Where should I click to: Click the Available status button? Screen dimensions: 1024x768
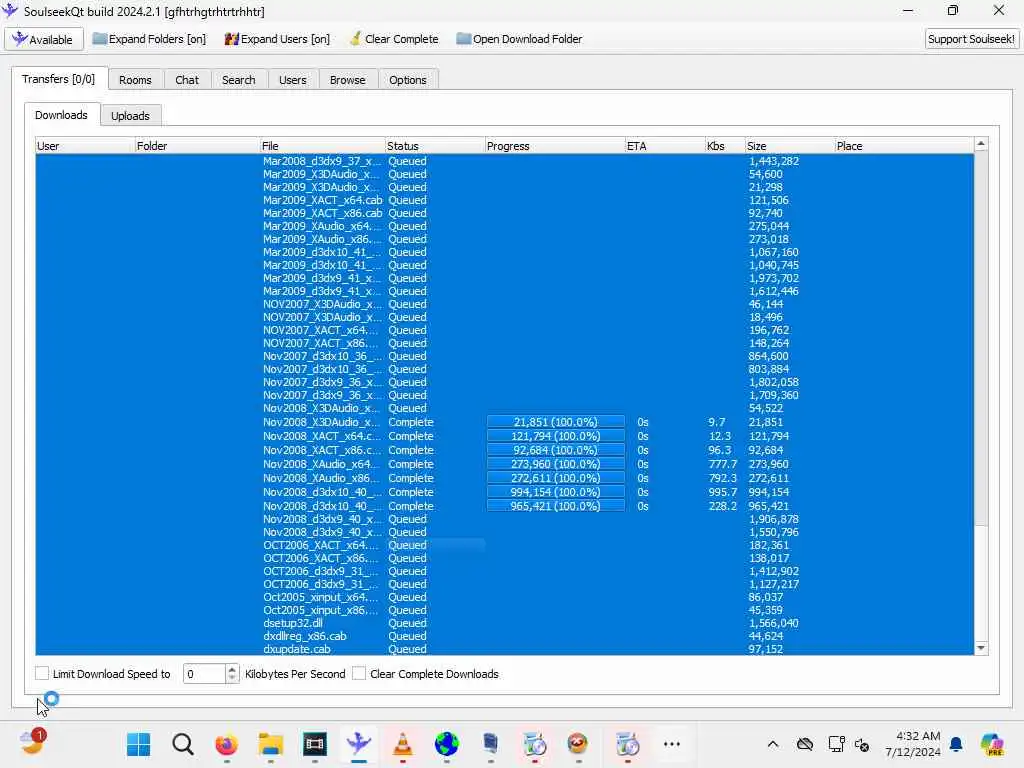(44, 39)
